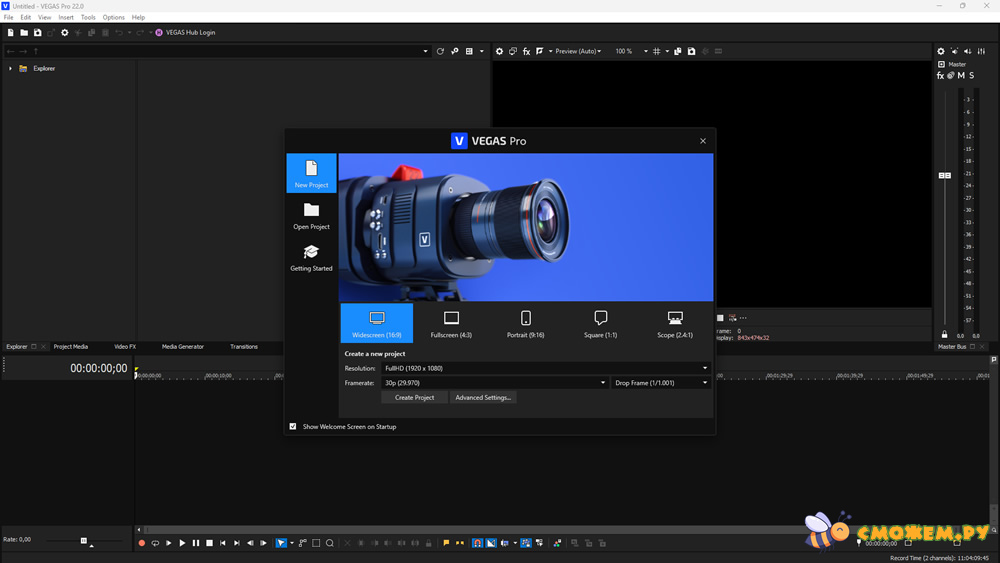
Task: Select the Zoom Edit magnifier tool
Action: [x=330, y=543]
